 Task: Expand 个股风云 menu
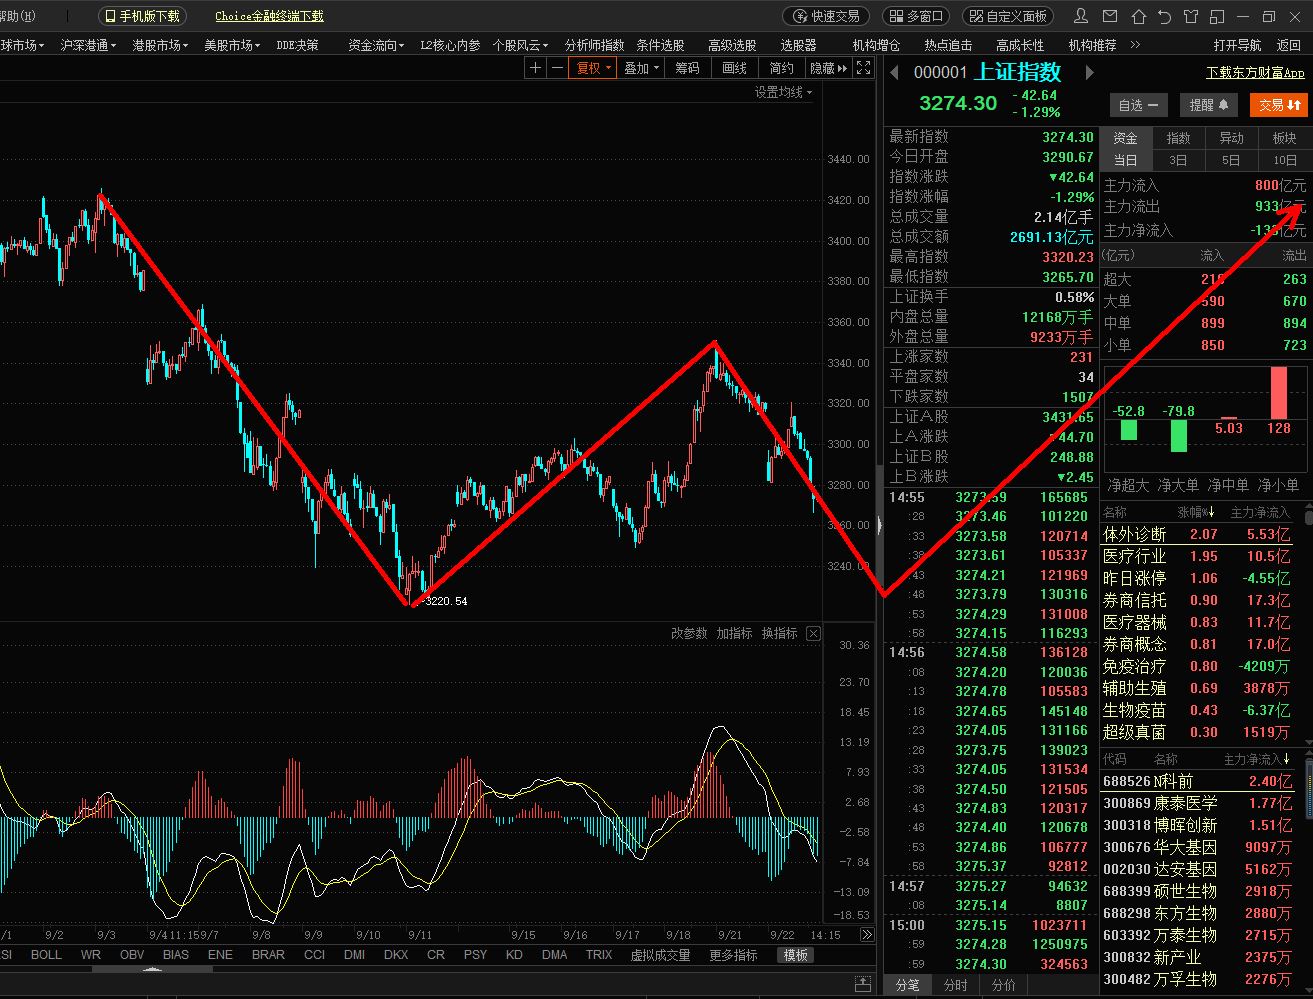click(x=520, y=45)
